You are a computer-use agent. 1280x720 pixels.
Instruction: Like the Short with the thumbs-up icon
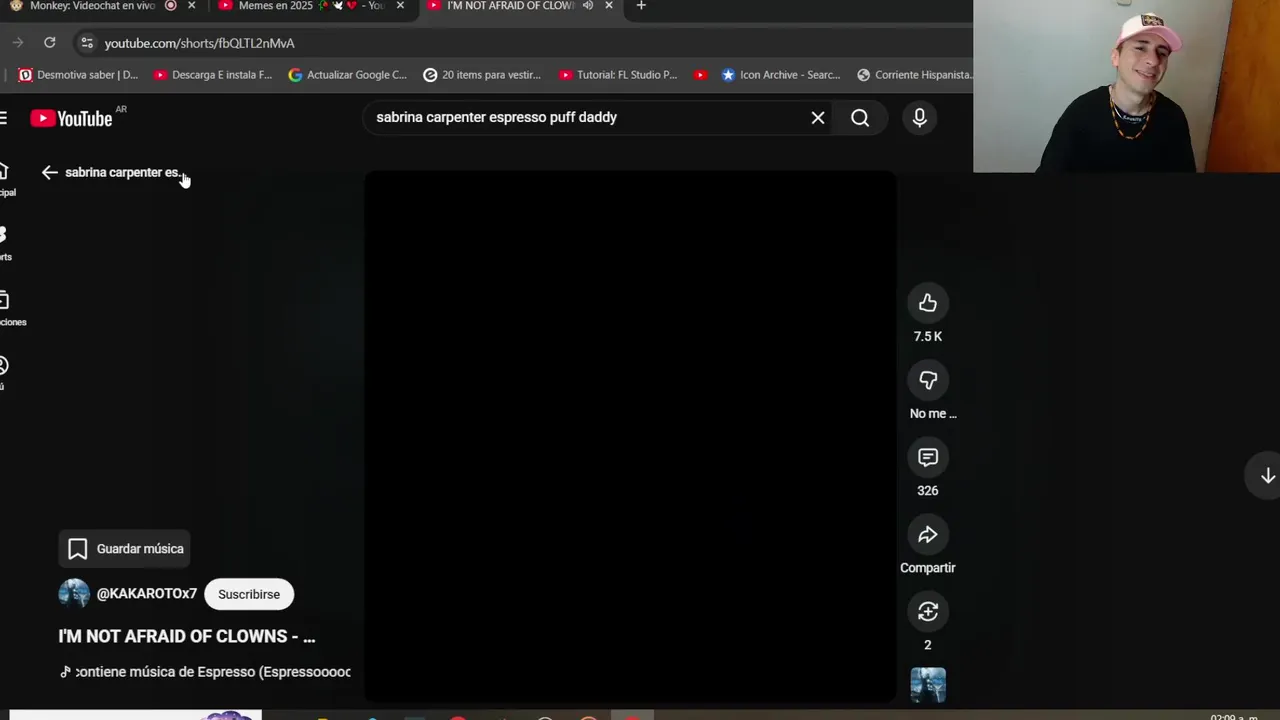click(928, 303)
